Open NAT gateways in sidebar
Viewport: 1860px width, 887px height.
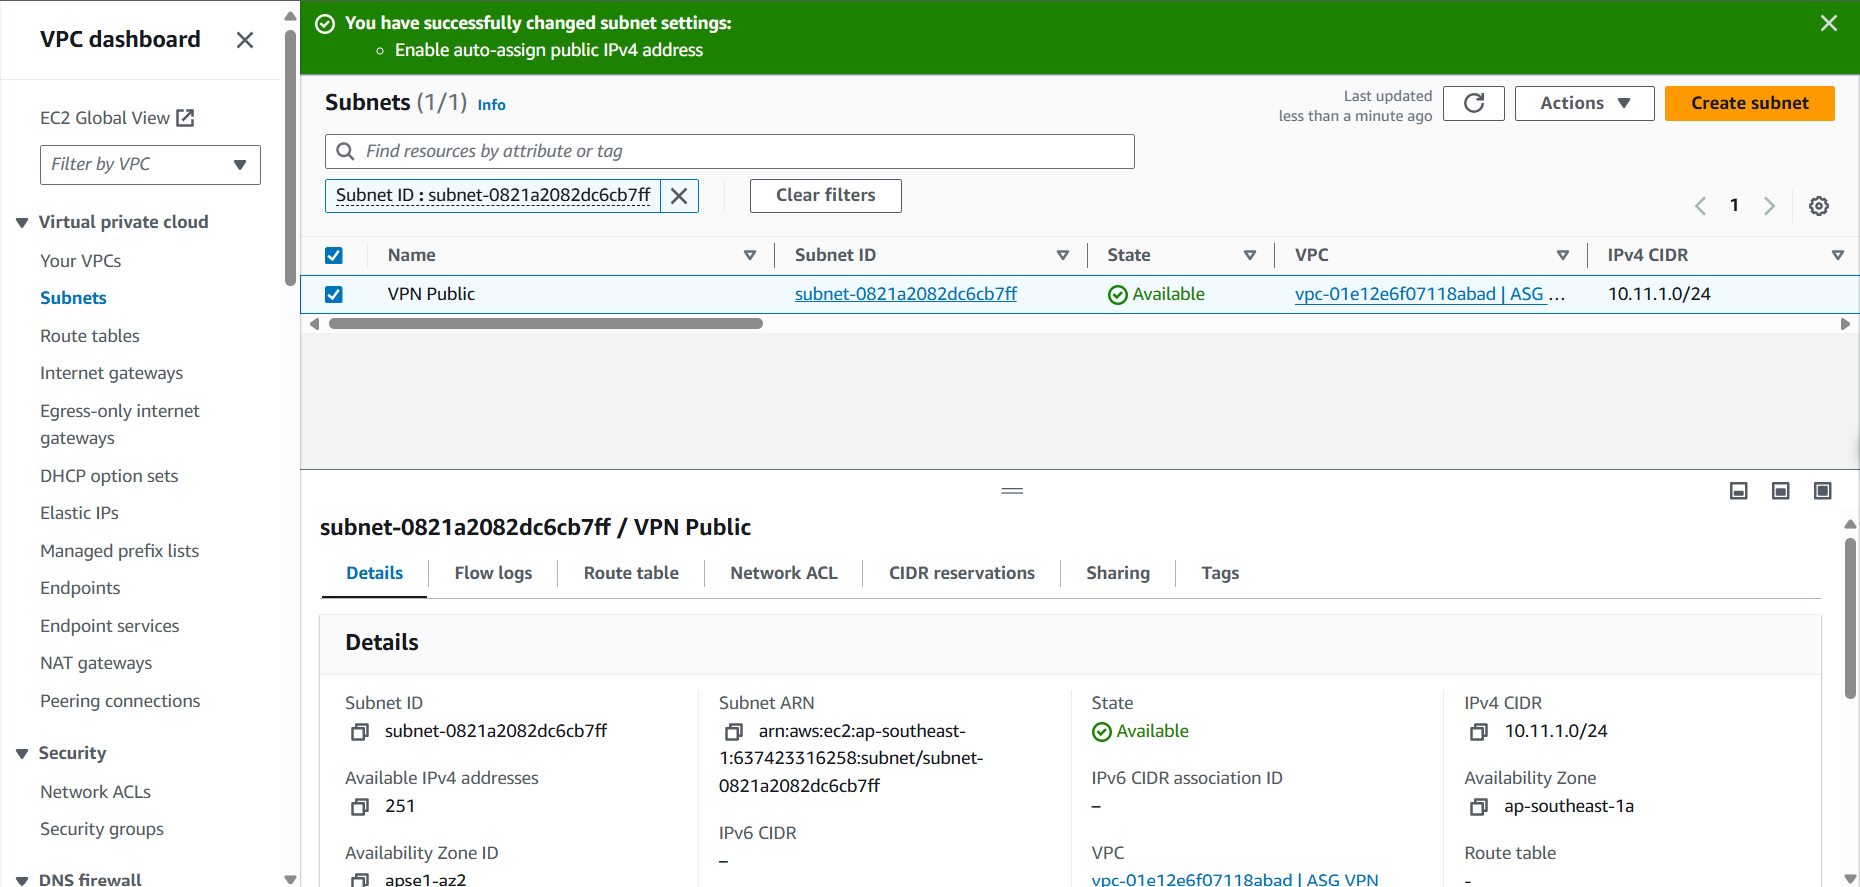(96, 663)
